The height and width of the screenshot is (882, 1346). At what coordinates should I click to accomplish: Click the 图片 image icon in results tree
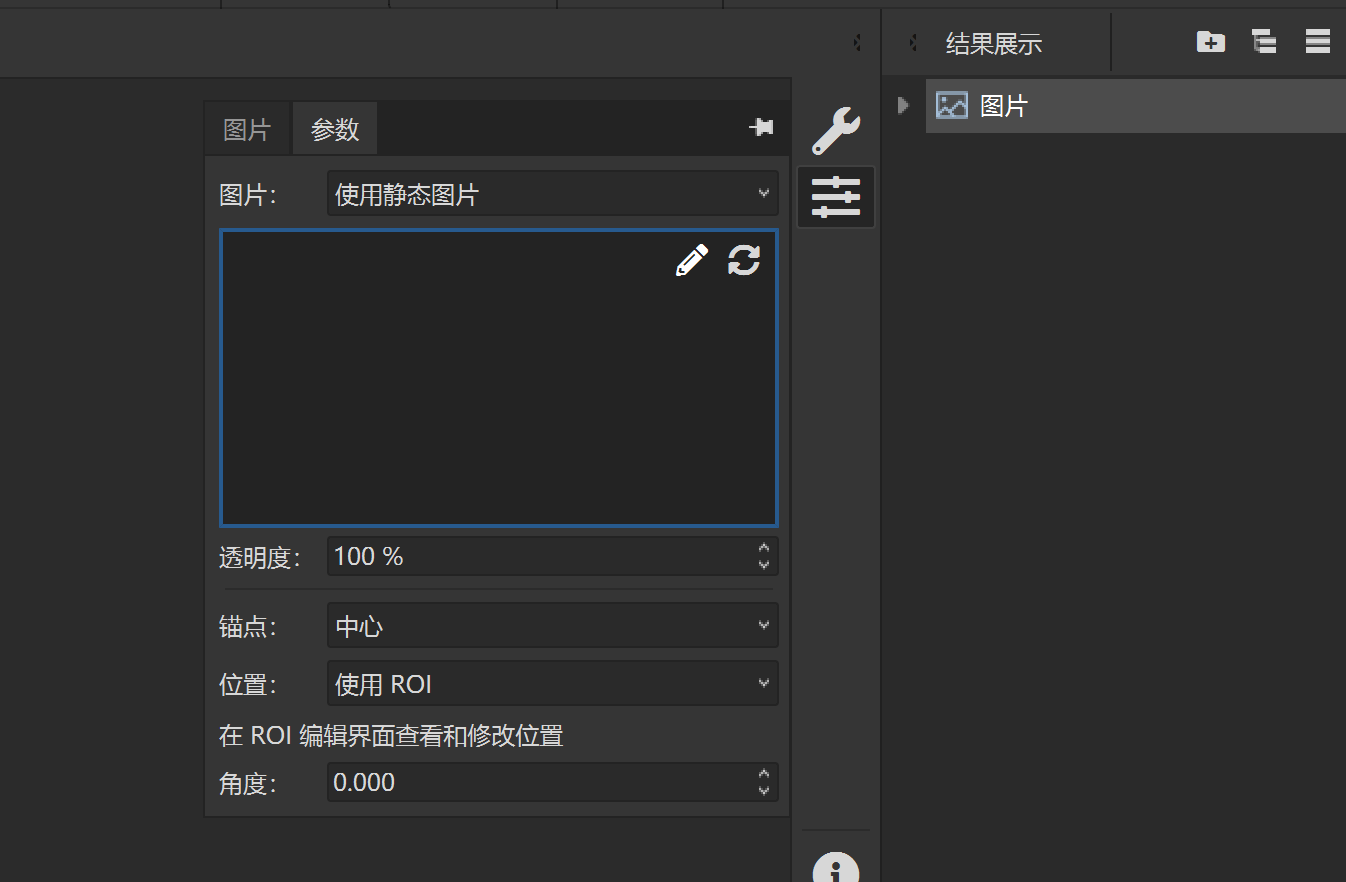click(x=951, y=105)
